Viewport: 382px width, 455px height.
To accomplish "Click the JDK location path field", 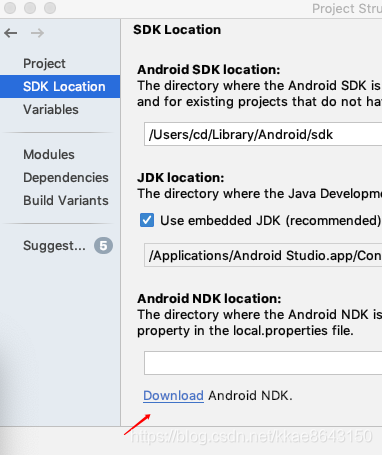I will 263,255.
